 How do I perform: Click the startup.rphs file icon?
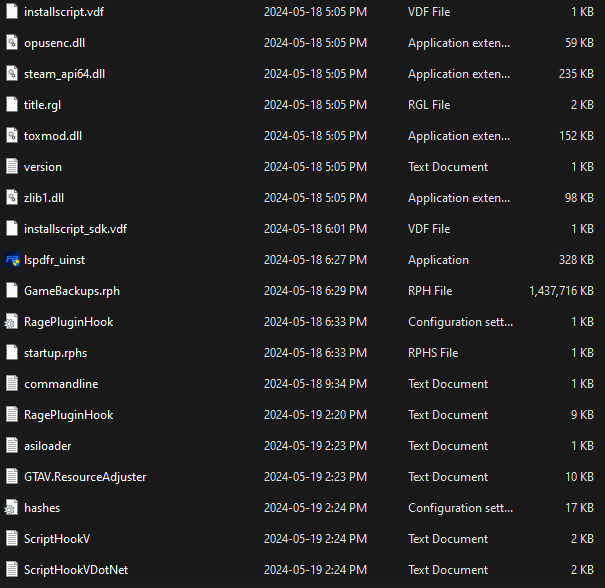[x=12, y=353]
